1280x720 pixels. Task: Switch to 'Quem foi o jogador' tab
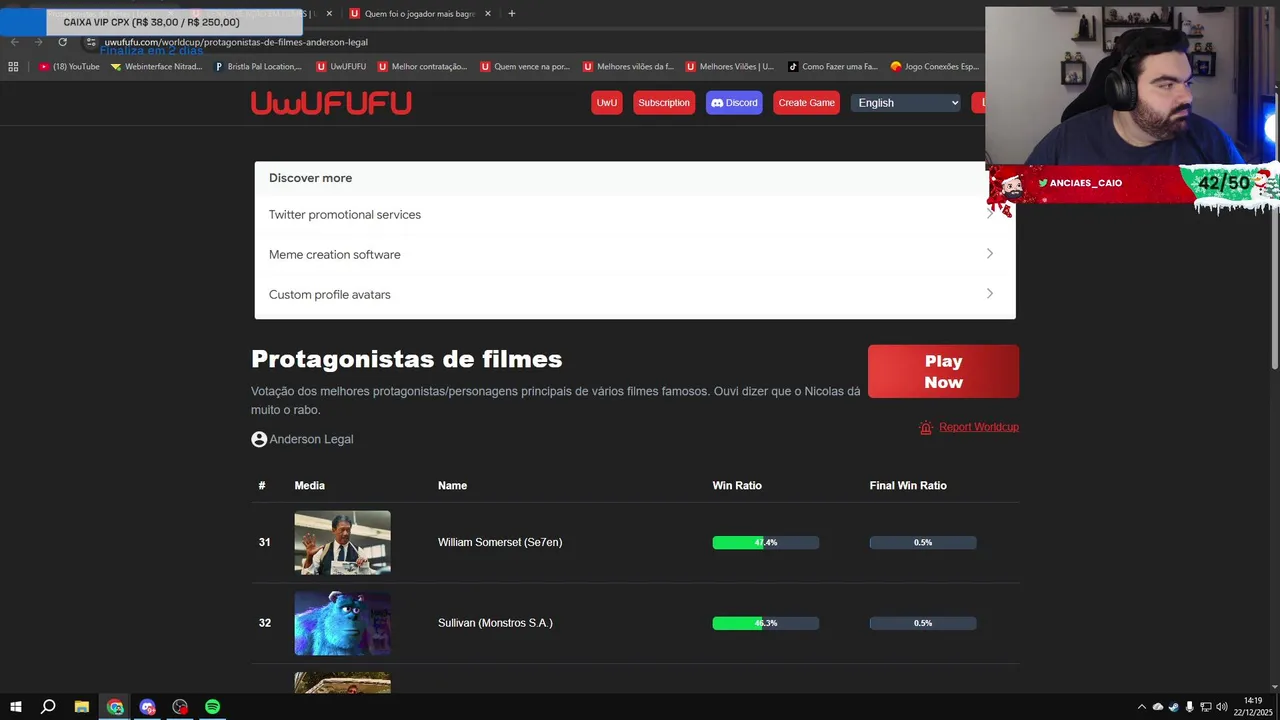point(418,14)
